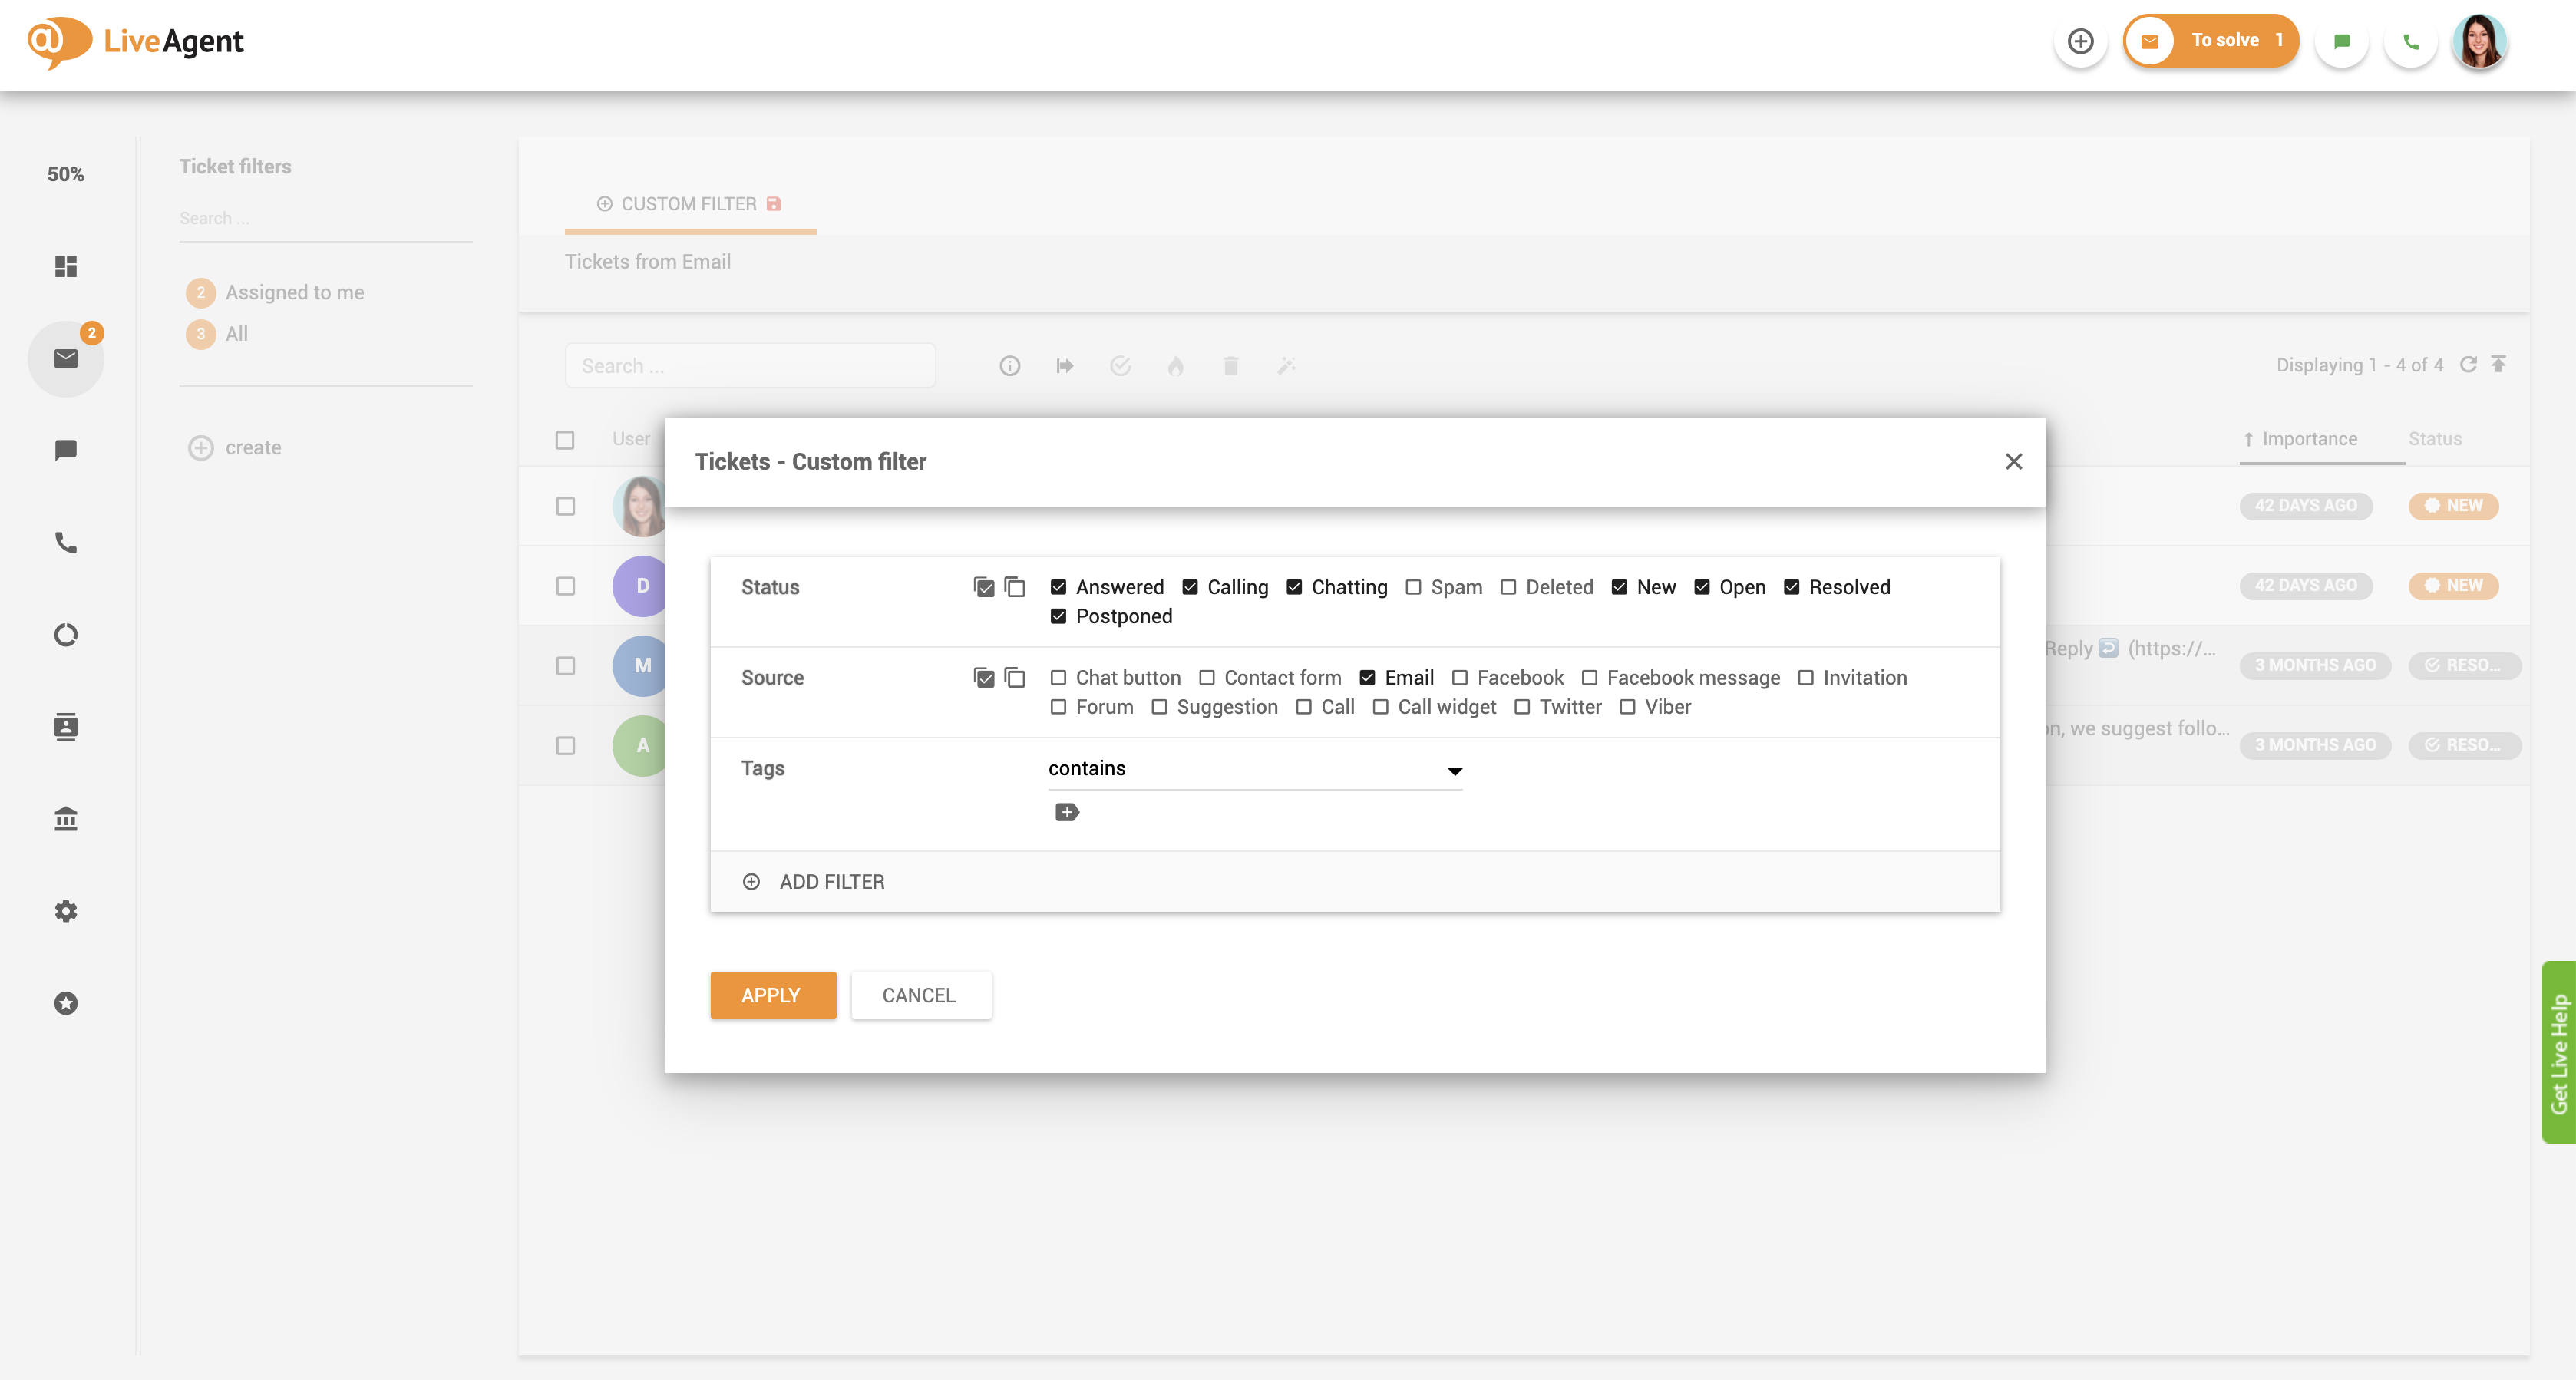Click the green chat status icon in the header
Screen dimensions: 2576x1380
pos(2341,42)
